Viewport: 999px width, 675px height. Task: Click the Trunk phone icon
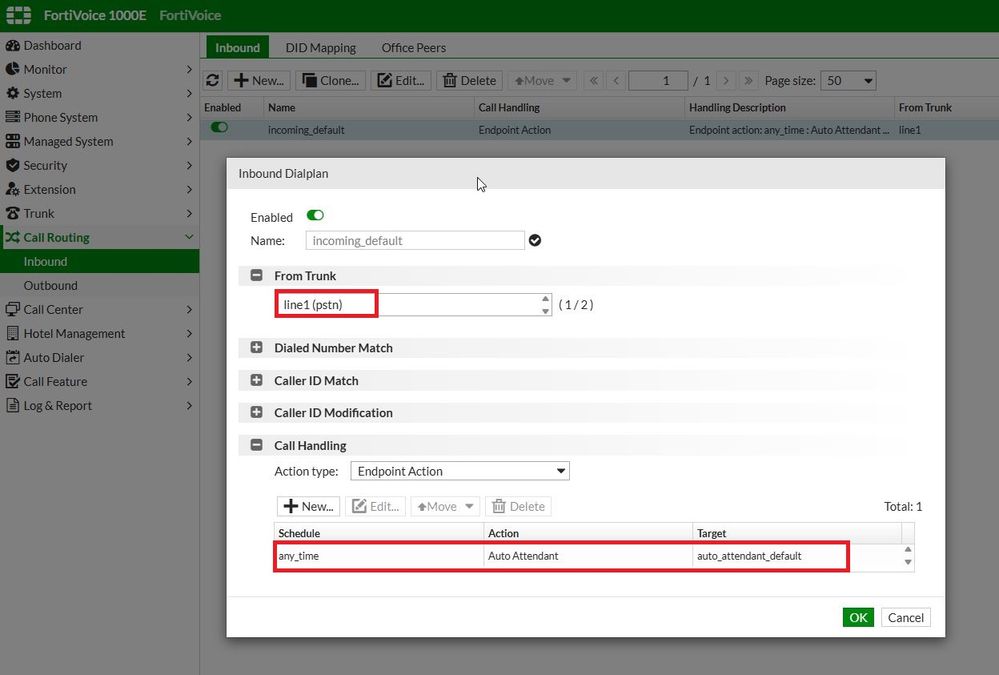point(13,213)
